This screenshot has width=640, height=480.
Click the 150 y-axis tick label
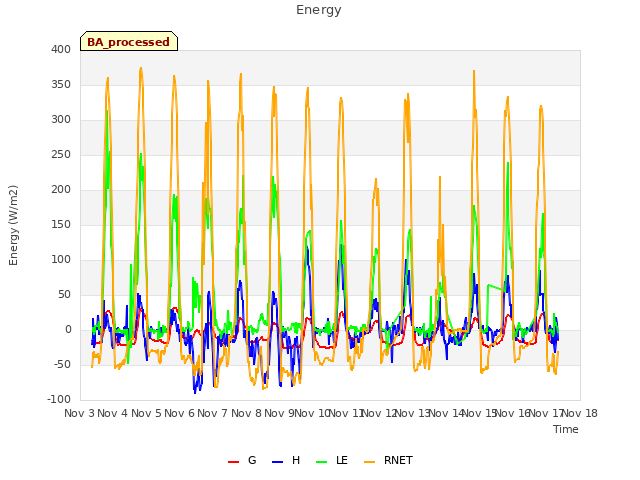pos(61,224)
